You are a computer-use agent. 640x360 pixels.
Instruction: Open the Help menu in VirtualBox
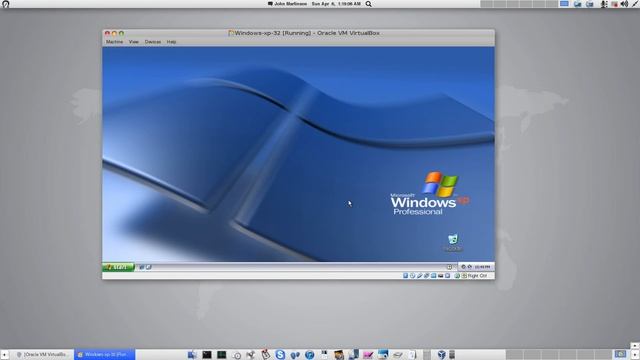171,42
